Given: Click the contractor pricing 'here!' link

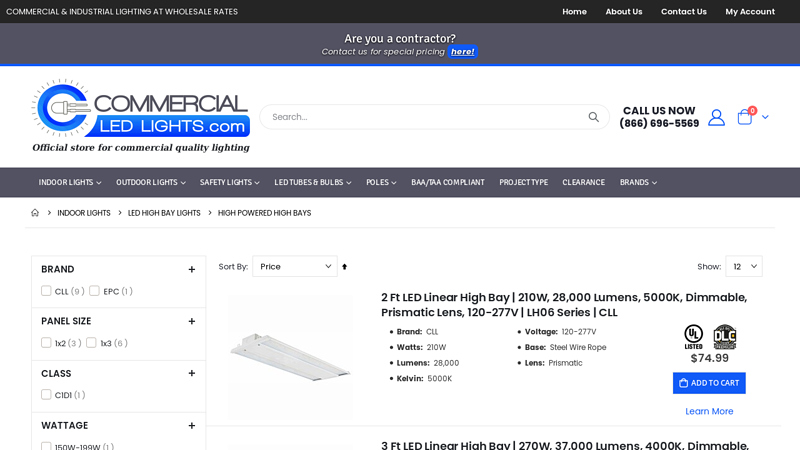Looking at the screenshot, I should tap(463, 52).
